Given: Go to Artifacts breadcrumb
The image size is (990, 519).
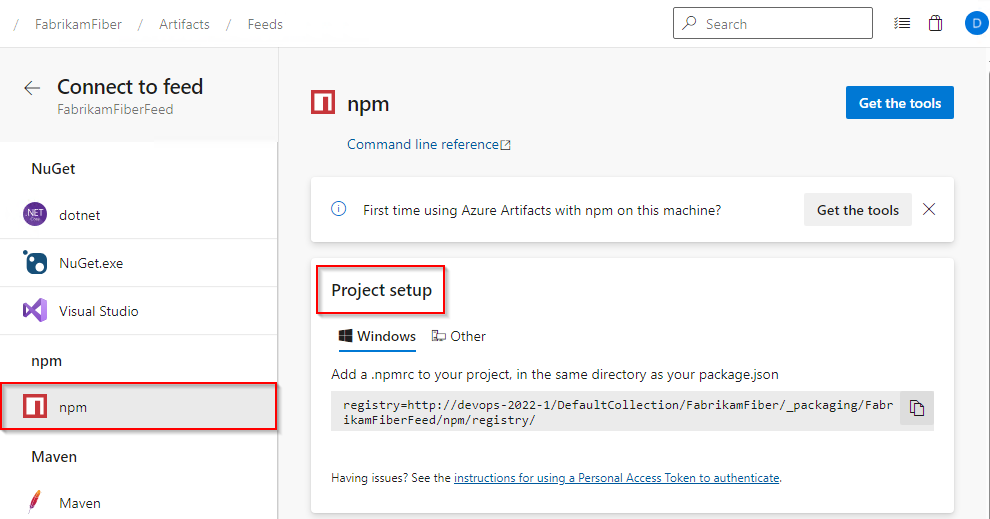Looking at the screenshot, I should pos(184,24).
